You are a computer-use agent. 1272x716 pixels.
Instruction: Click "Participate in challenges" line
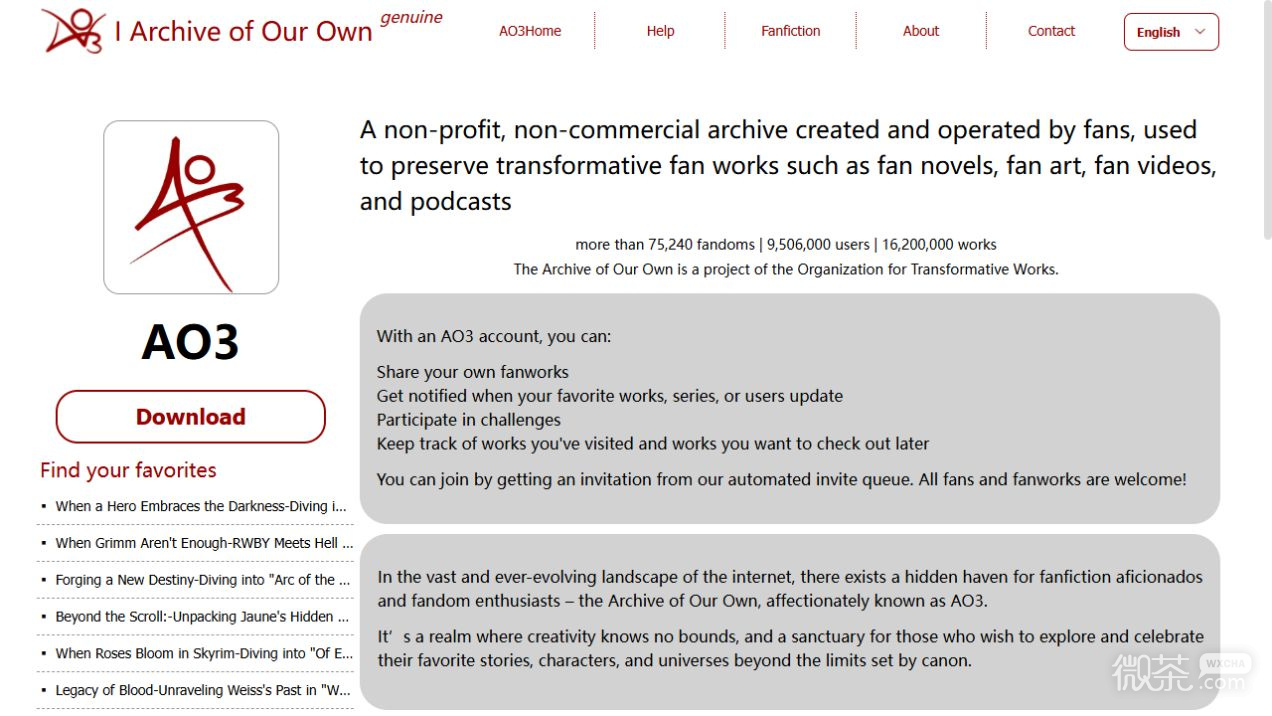coord(469,420)
